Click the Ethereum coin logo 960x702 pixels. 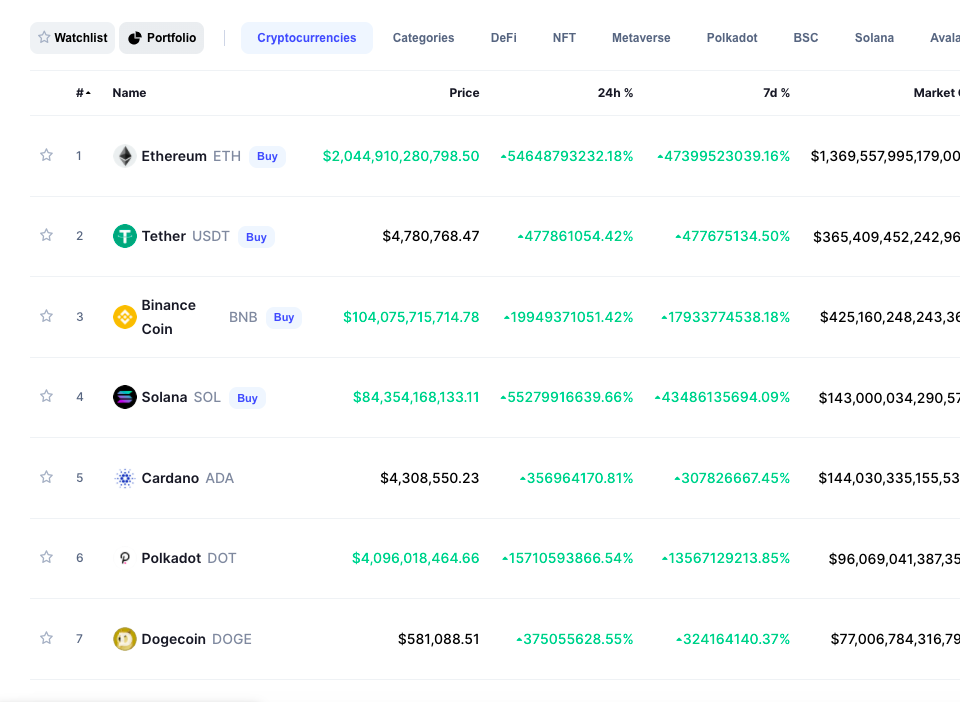(125, 156)
